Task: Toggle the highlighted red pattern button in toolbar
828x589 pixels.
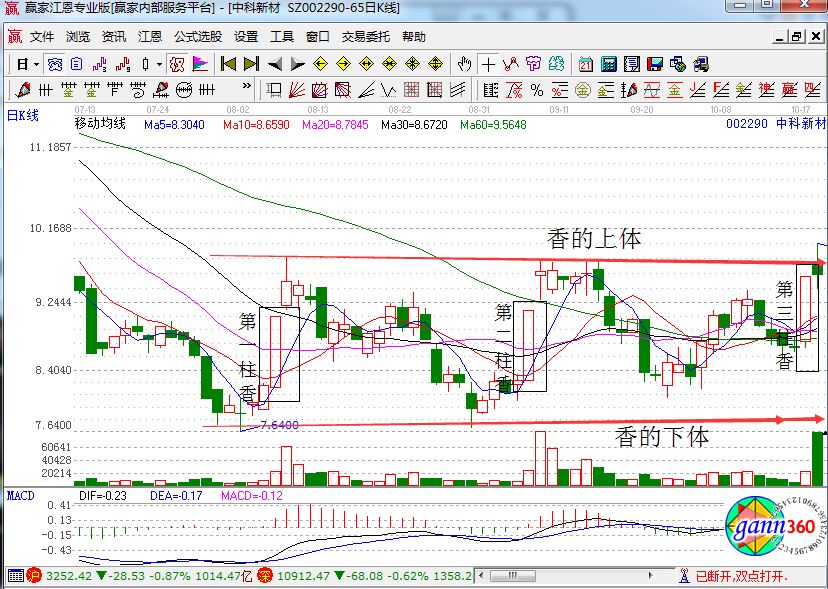Action: tap(176, 64)
